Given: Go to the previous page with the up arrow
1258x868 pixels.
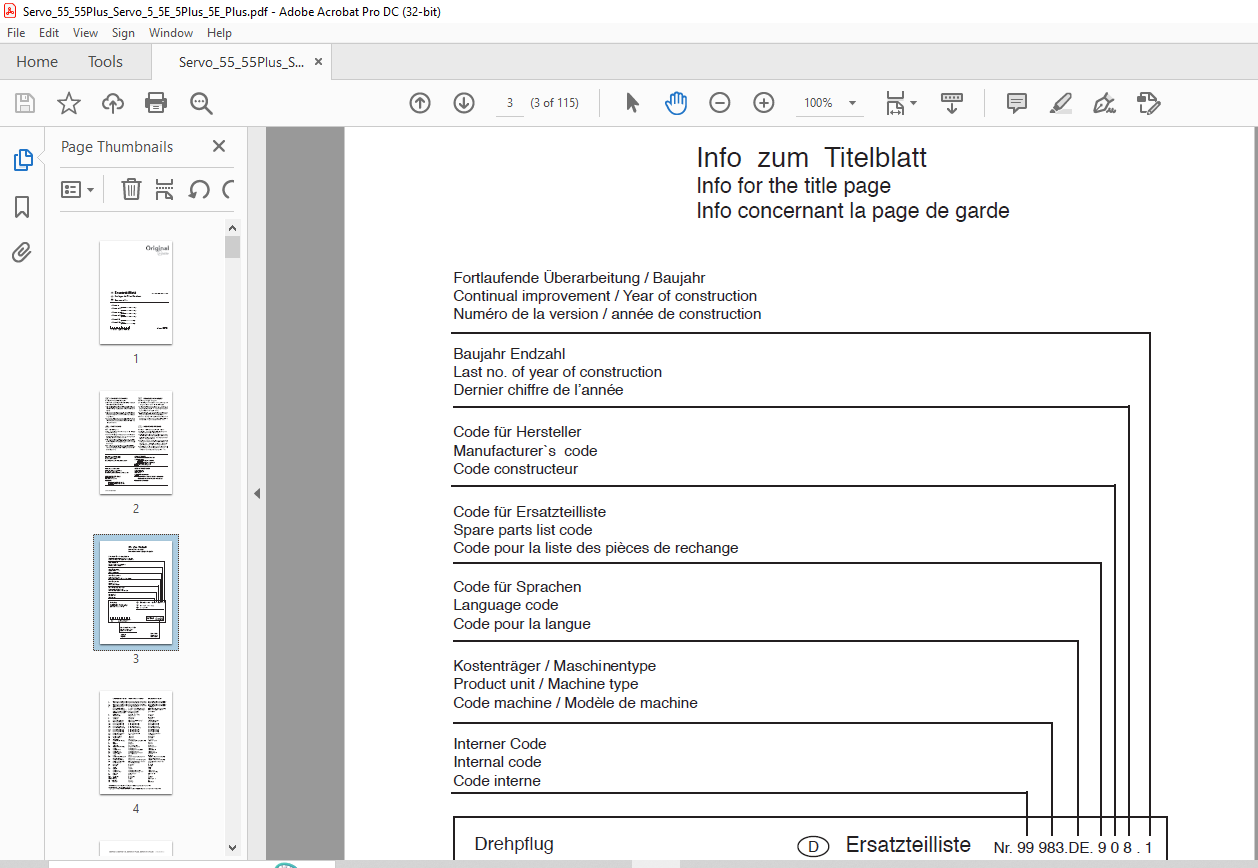Looking at the screenshot, I should (420, 103).
